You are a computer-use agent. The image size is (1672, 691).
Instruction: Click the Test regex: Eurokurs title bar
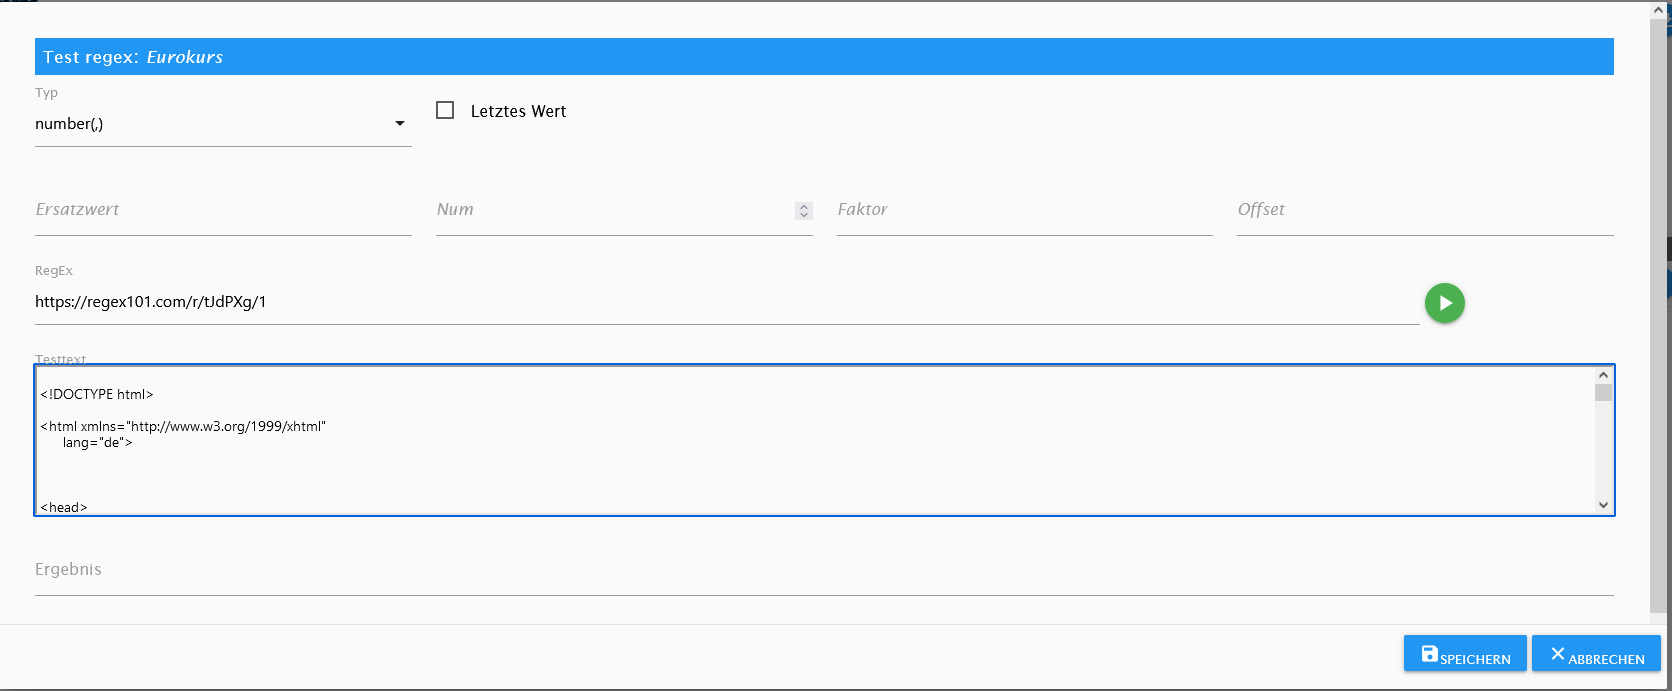click(823, 57)
